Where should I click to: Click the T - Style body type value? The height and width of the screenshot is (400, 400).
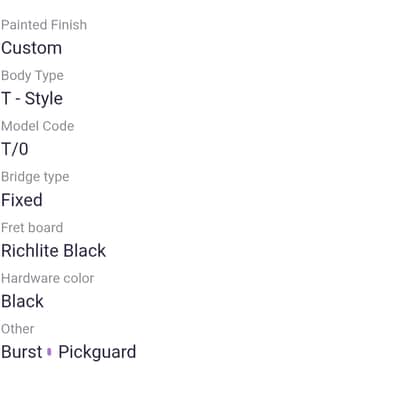(32, 99)
